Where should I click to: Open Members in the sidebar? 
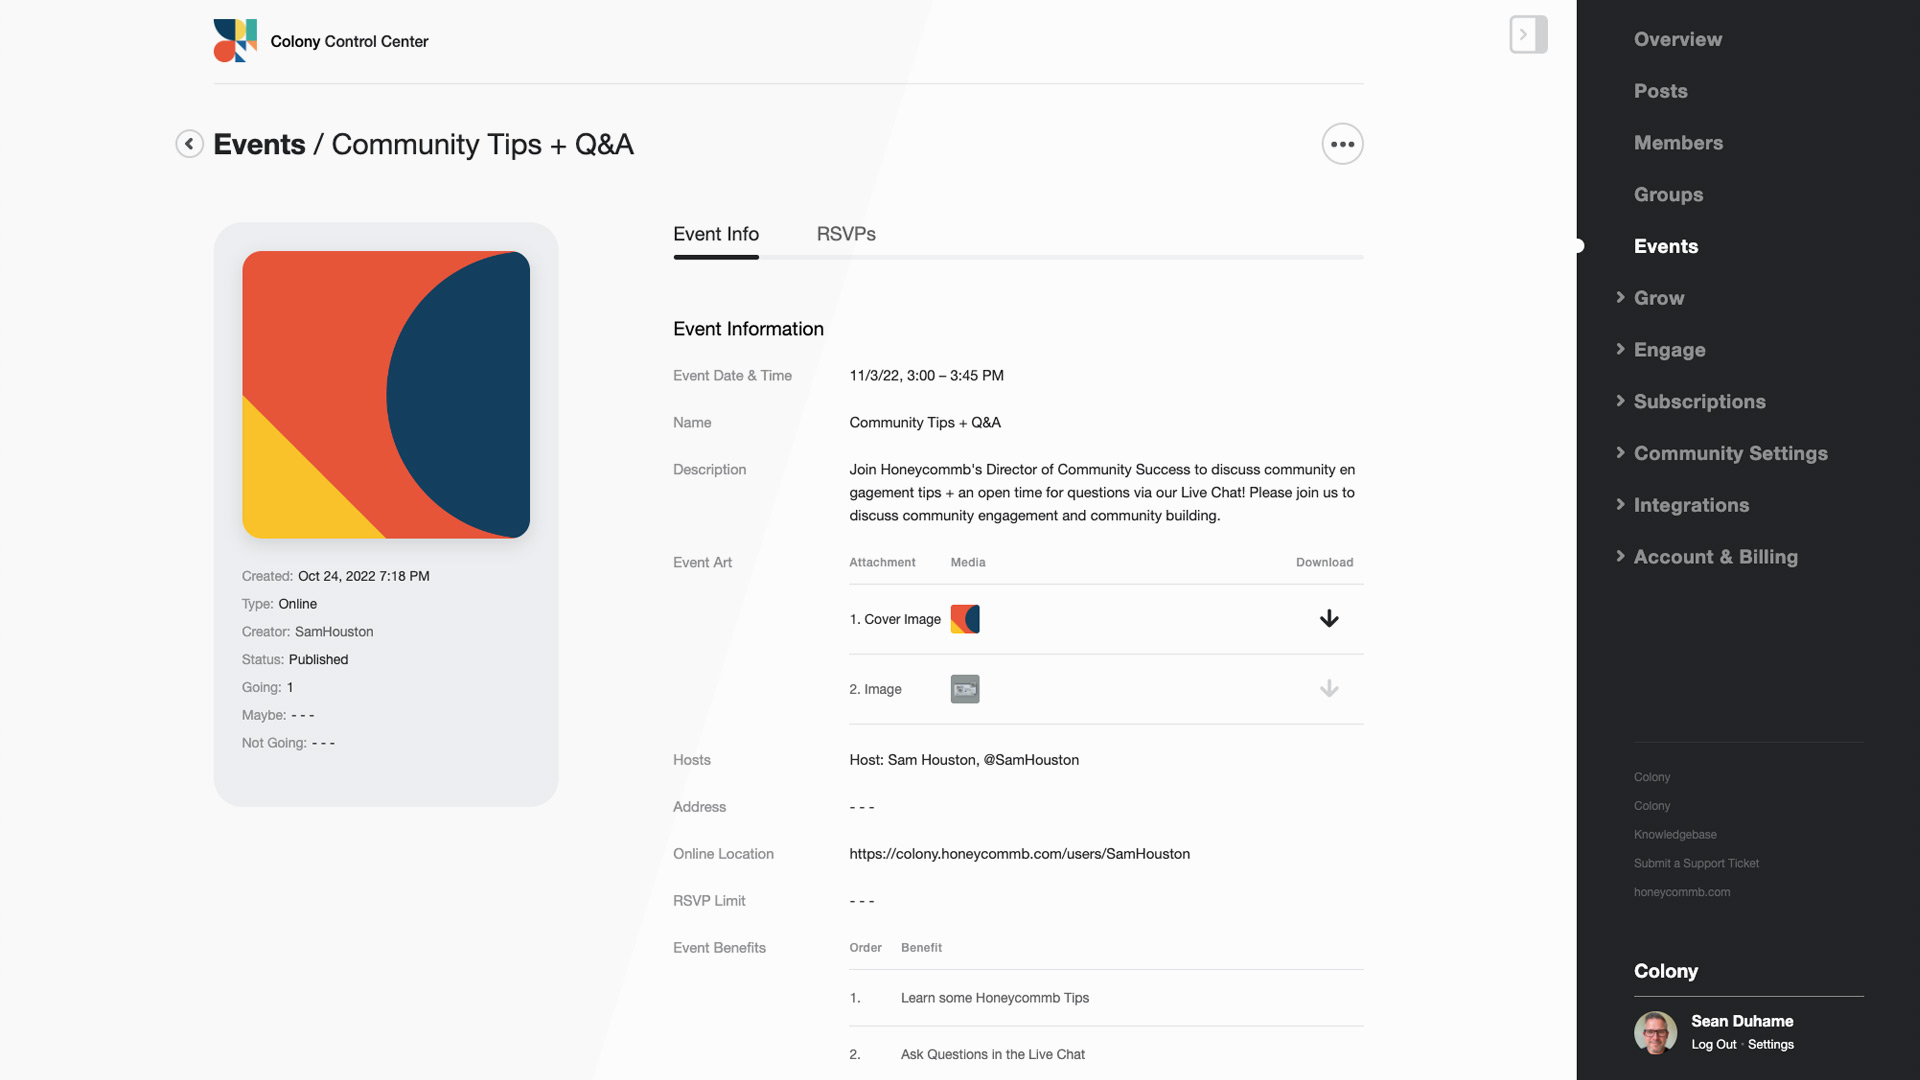point(1678,143)
